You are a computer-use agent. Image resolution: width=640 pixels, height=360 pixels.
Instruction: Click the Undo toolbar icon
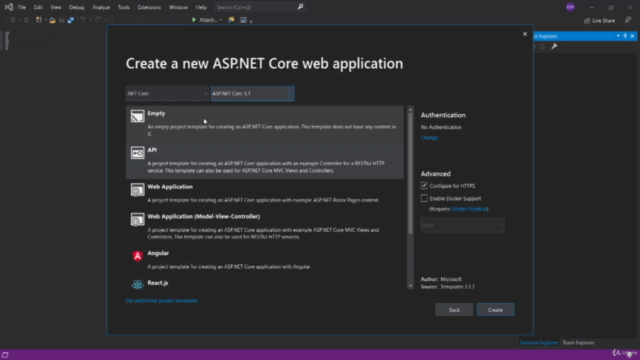pyautogui.click(x=83, y=20)
